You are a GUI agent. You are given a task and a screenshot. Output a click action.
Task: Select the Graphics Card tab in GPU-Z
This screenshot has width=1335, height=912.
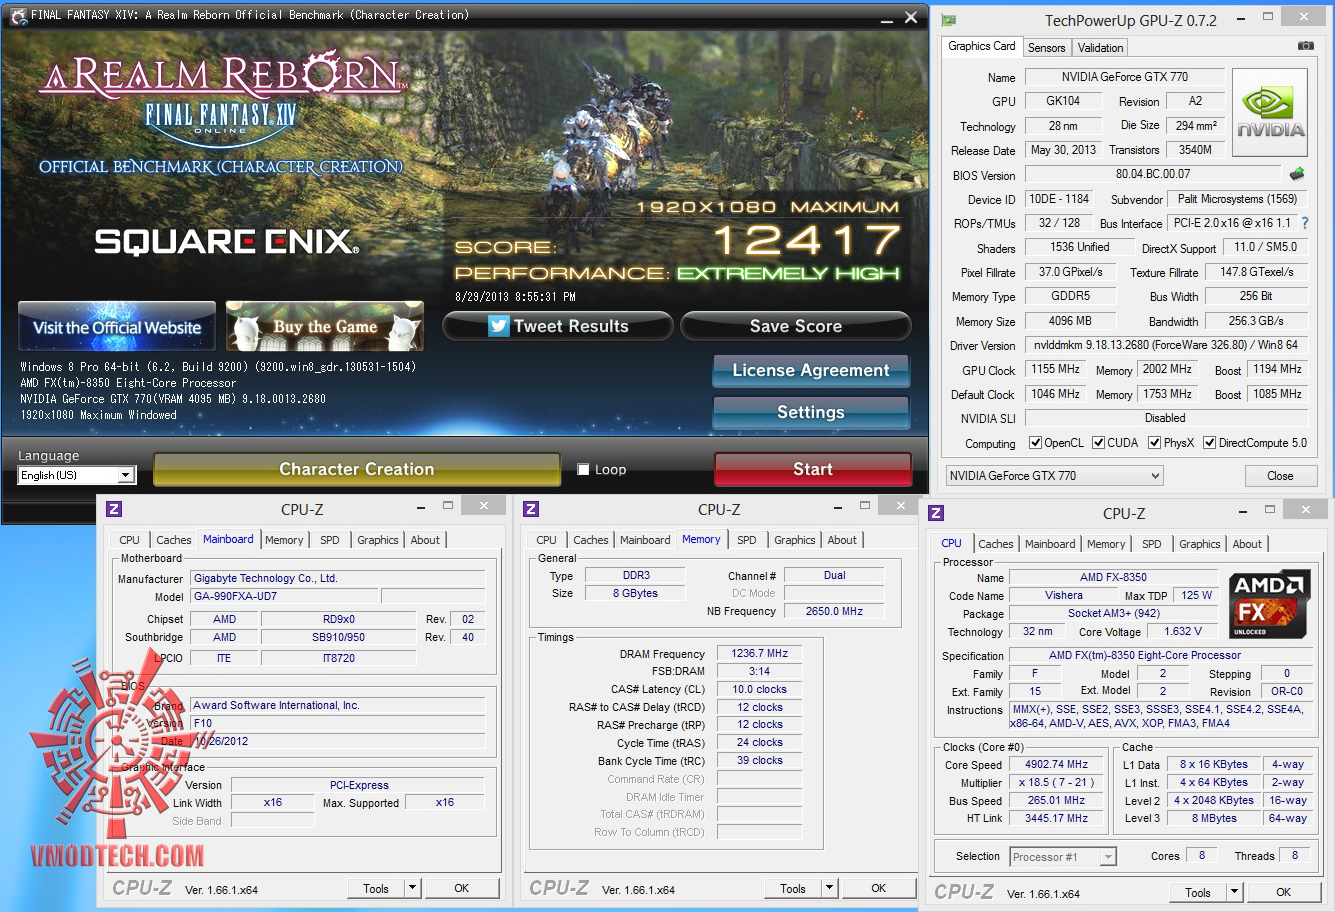click(x=981, y=46)
